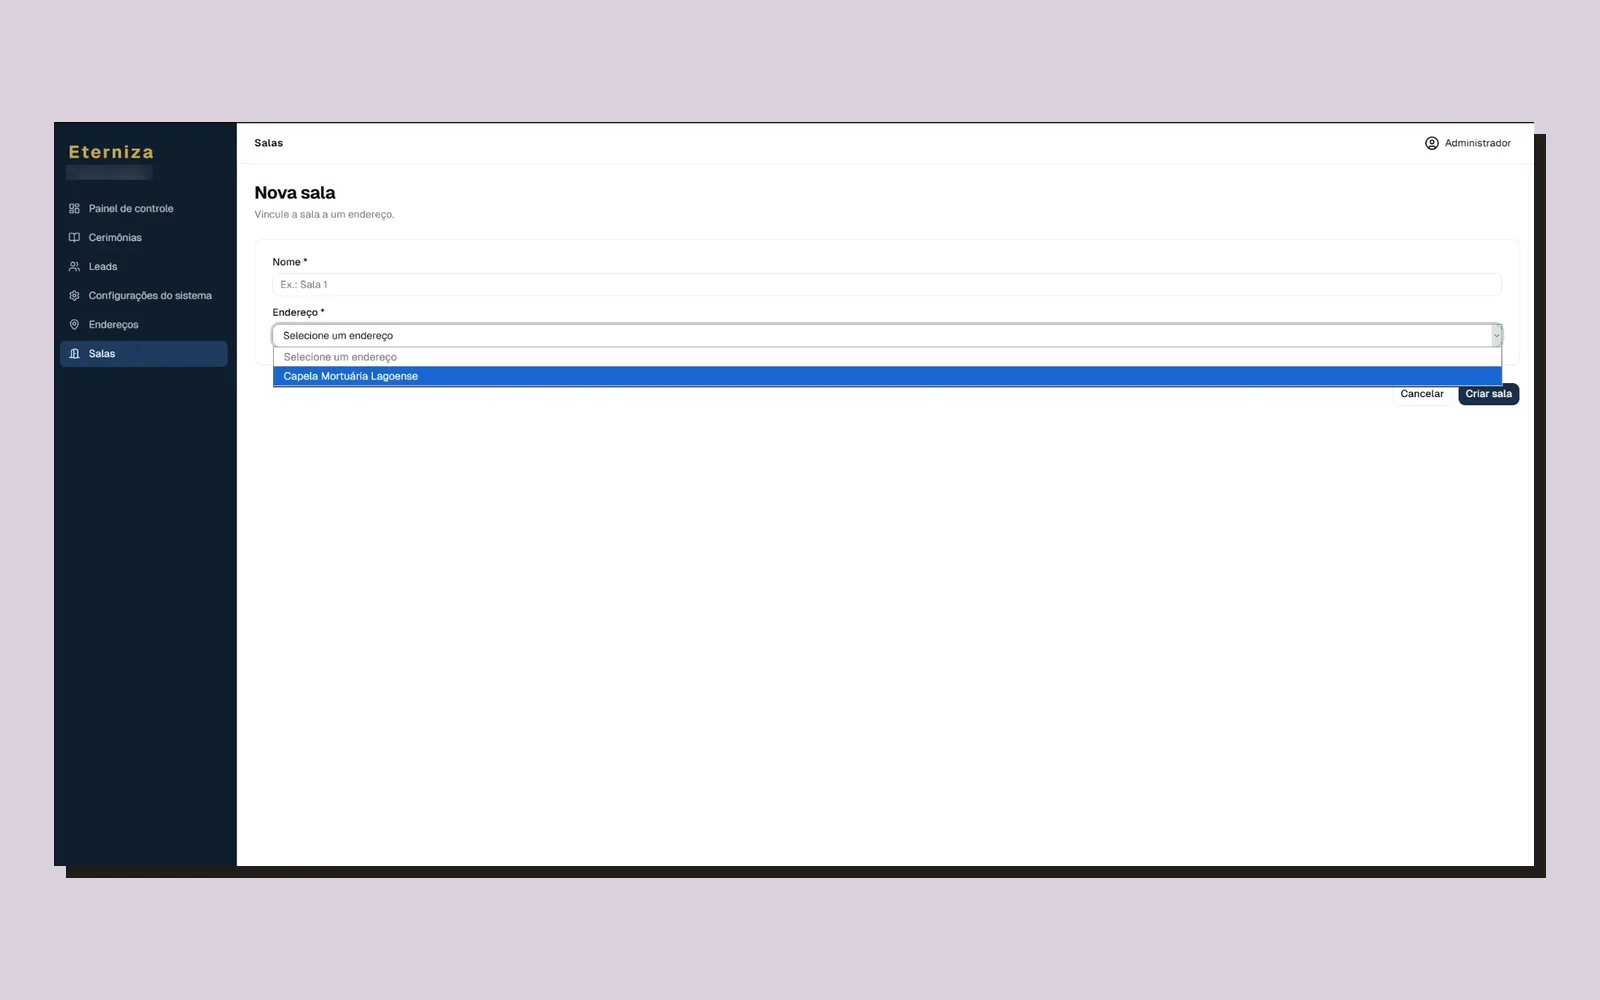Click the Salas door icon

point(74,354)
